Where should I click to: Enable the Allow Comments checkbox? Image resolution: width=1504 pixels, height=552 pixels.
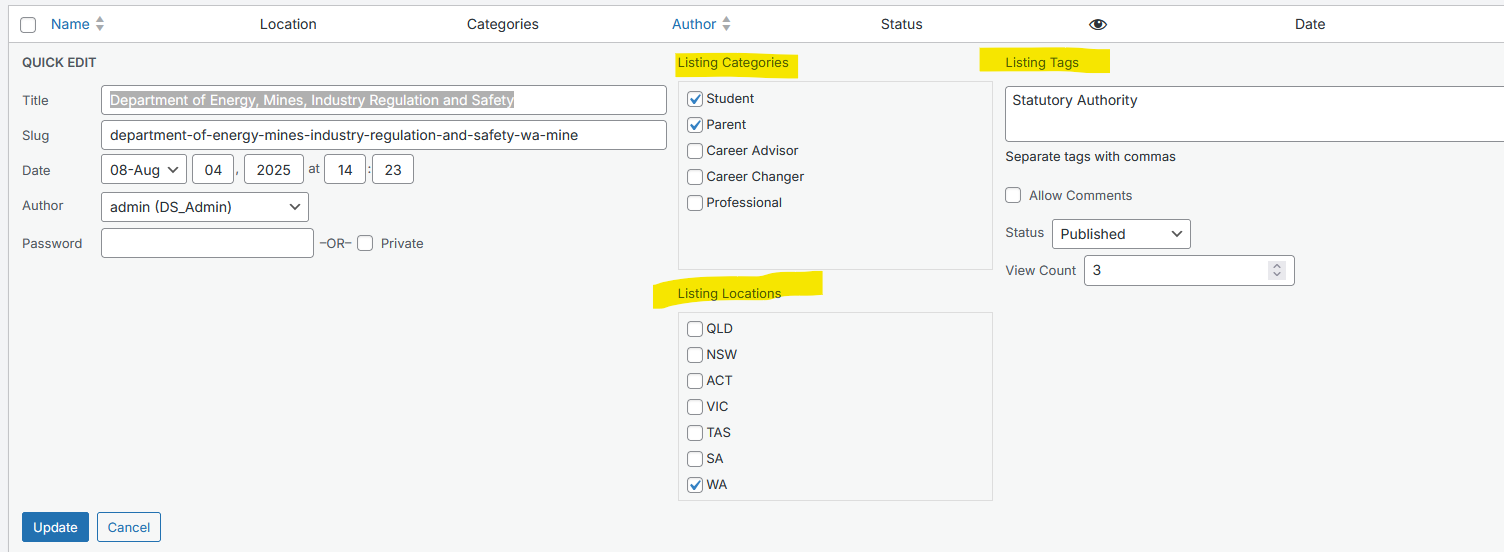[x=1013, y=195]
